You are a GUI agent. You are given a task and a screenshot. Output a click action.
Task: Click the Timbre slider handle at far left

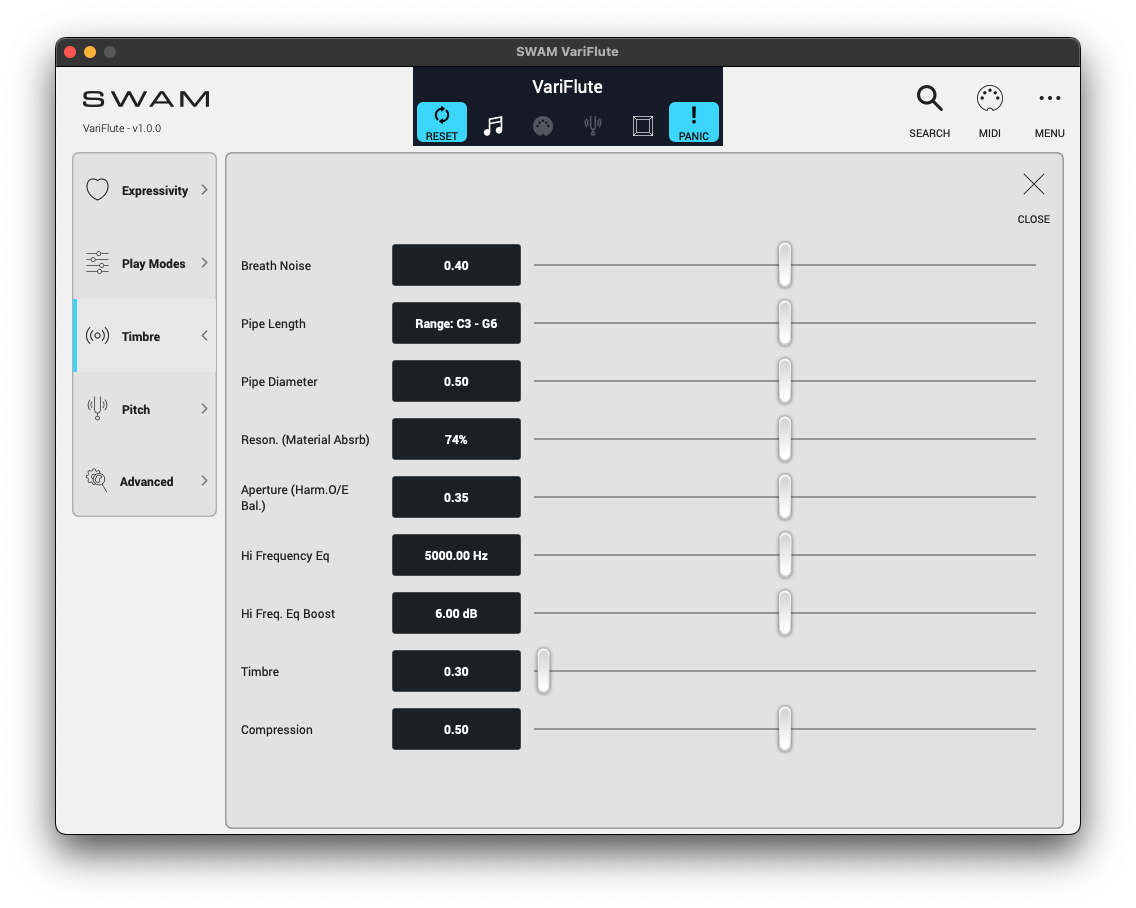click(x=543, y=670)
